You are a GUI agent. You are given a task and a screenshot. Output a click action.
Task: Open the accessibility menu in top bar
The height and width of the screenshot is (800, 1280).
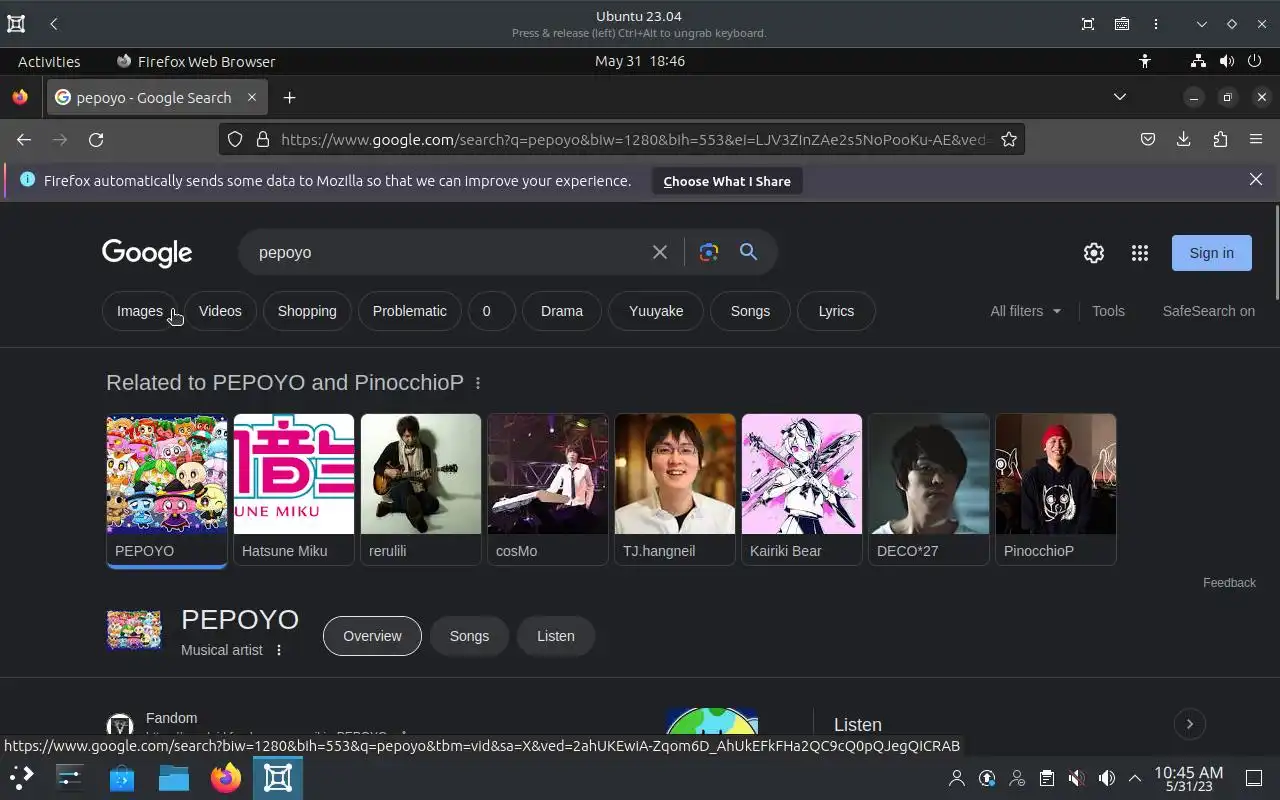coord(1145,61)
